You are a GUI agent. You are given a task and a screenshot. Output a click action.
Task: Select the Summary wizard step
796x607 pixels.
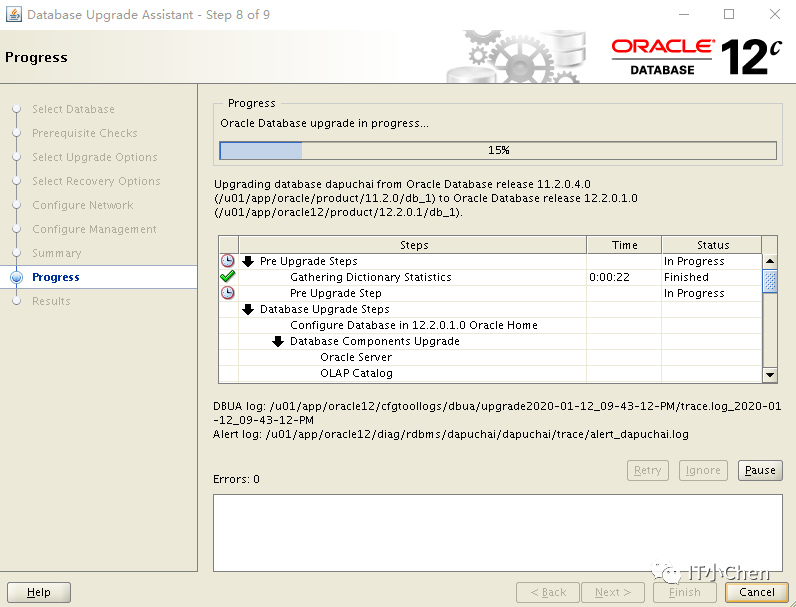pos(56,253)
